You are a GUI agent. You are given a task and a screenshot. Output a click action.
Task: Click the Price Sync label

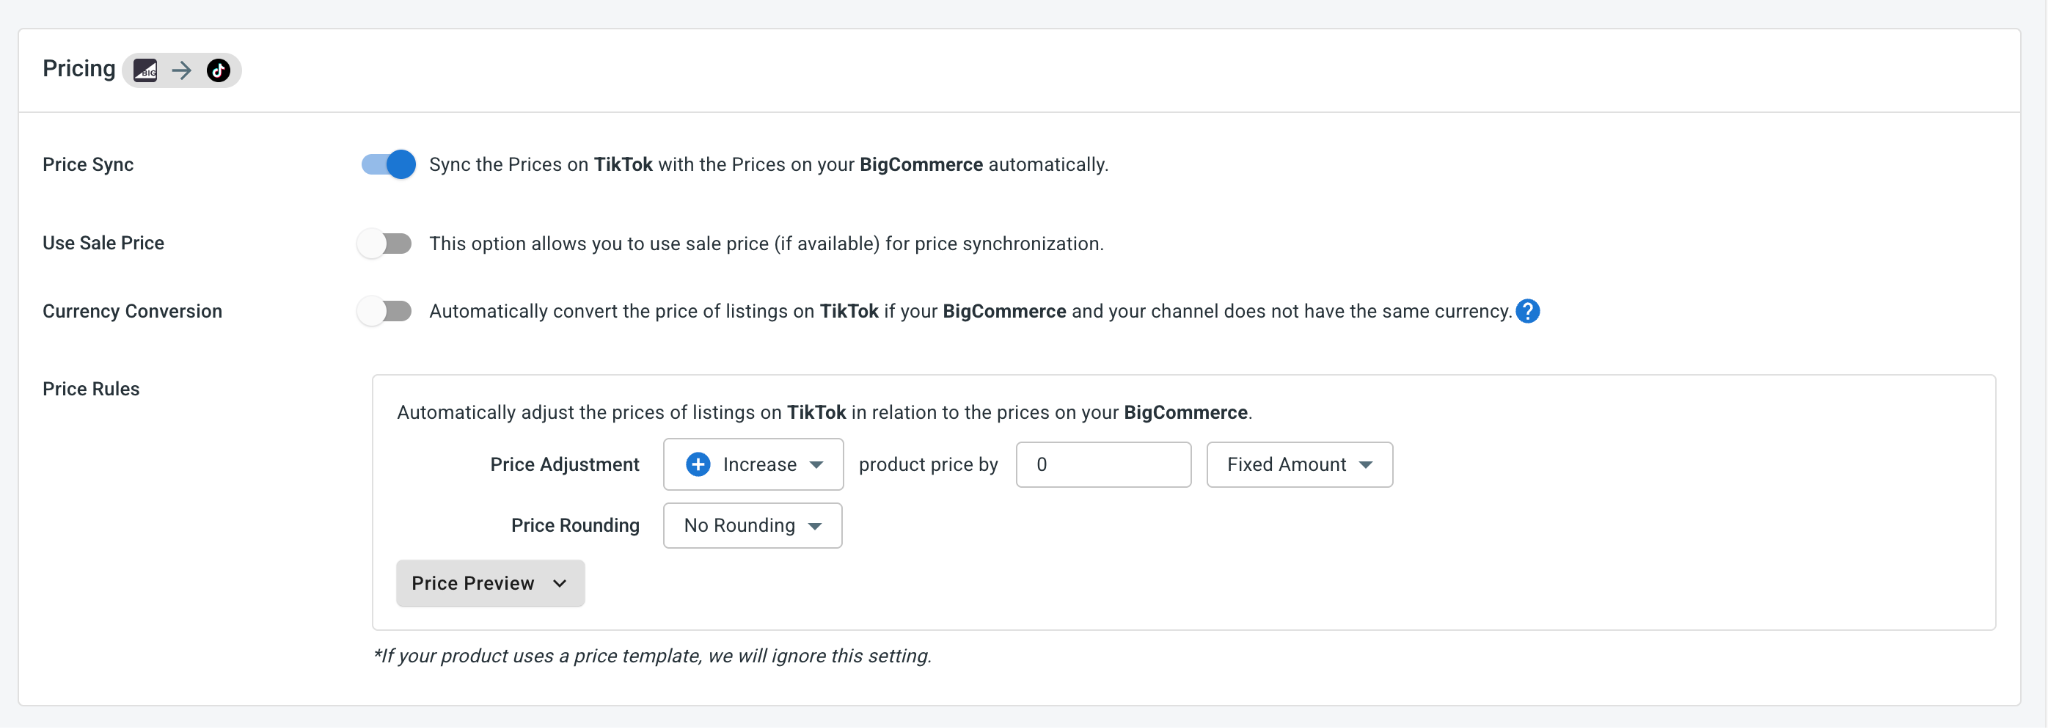click(88, 164)
